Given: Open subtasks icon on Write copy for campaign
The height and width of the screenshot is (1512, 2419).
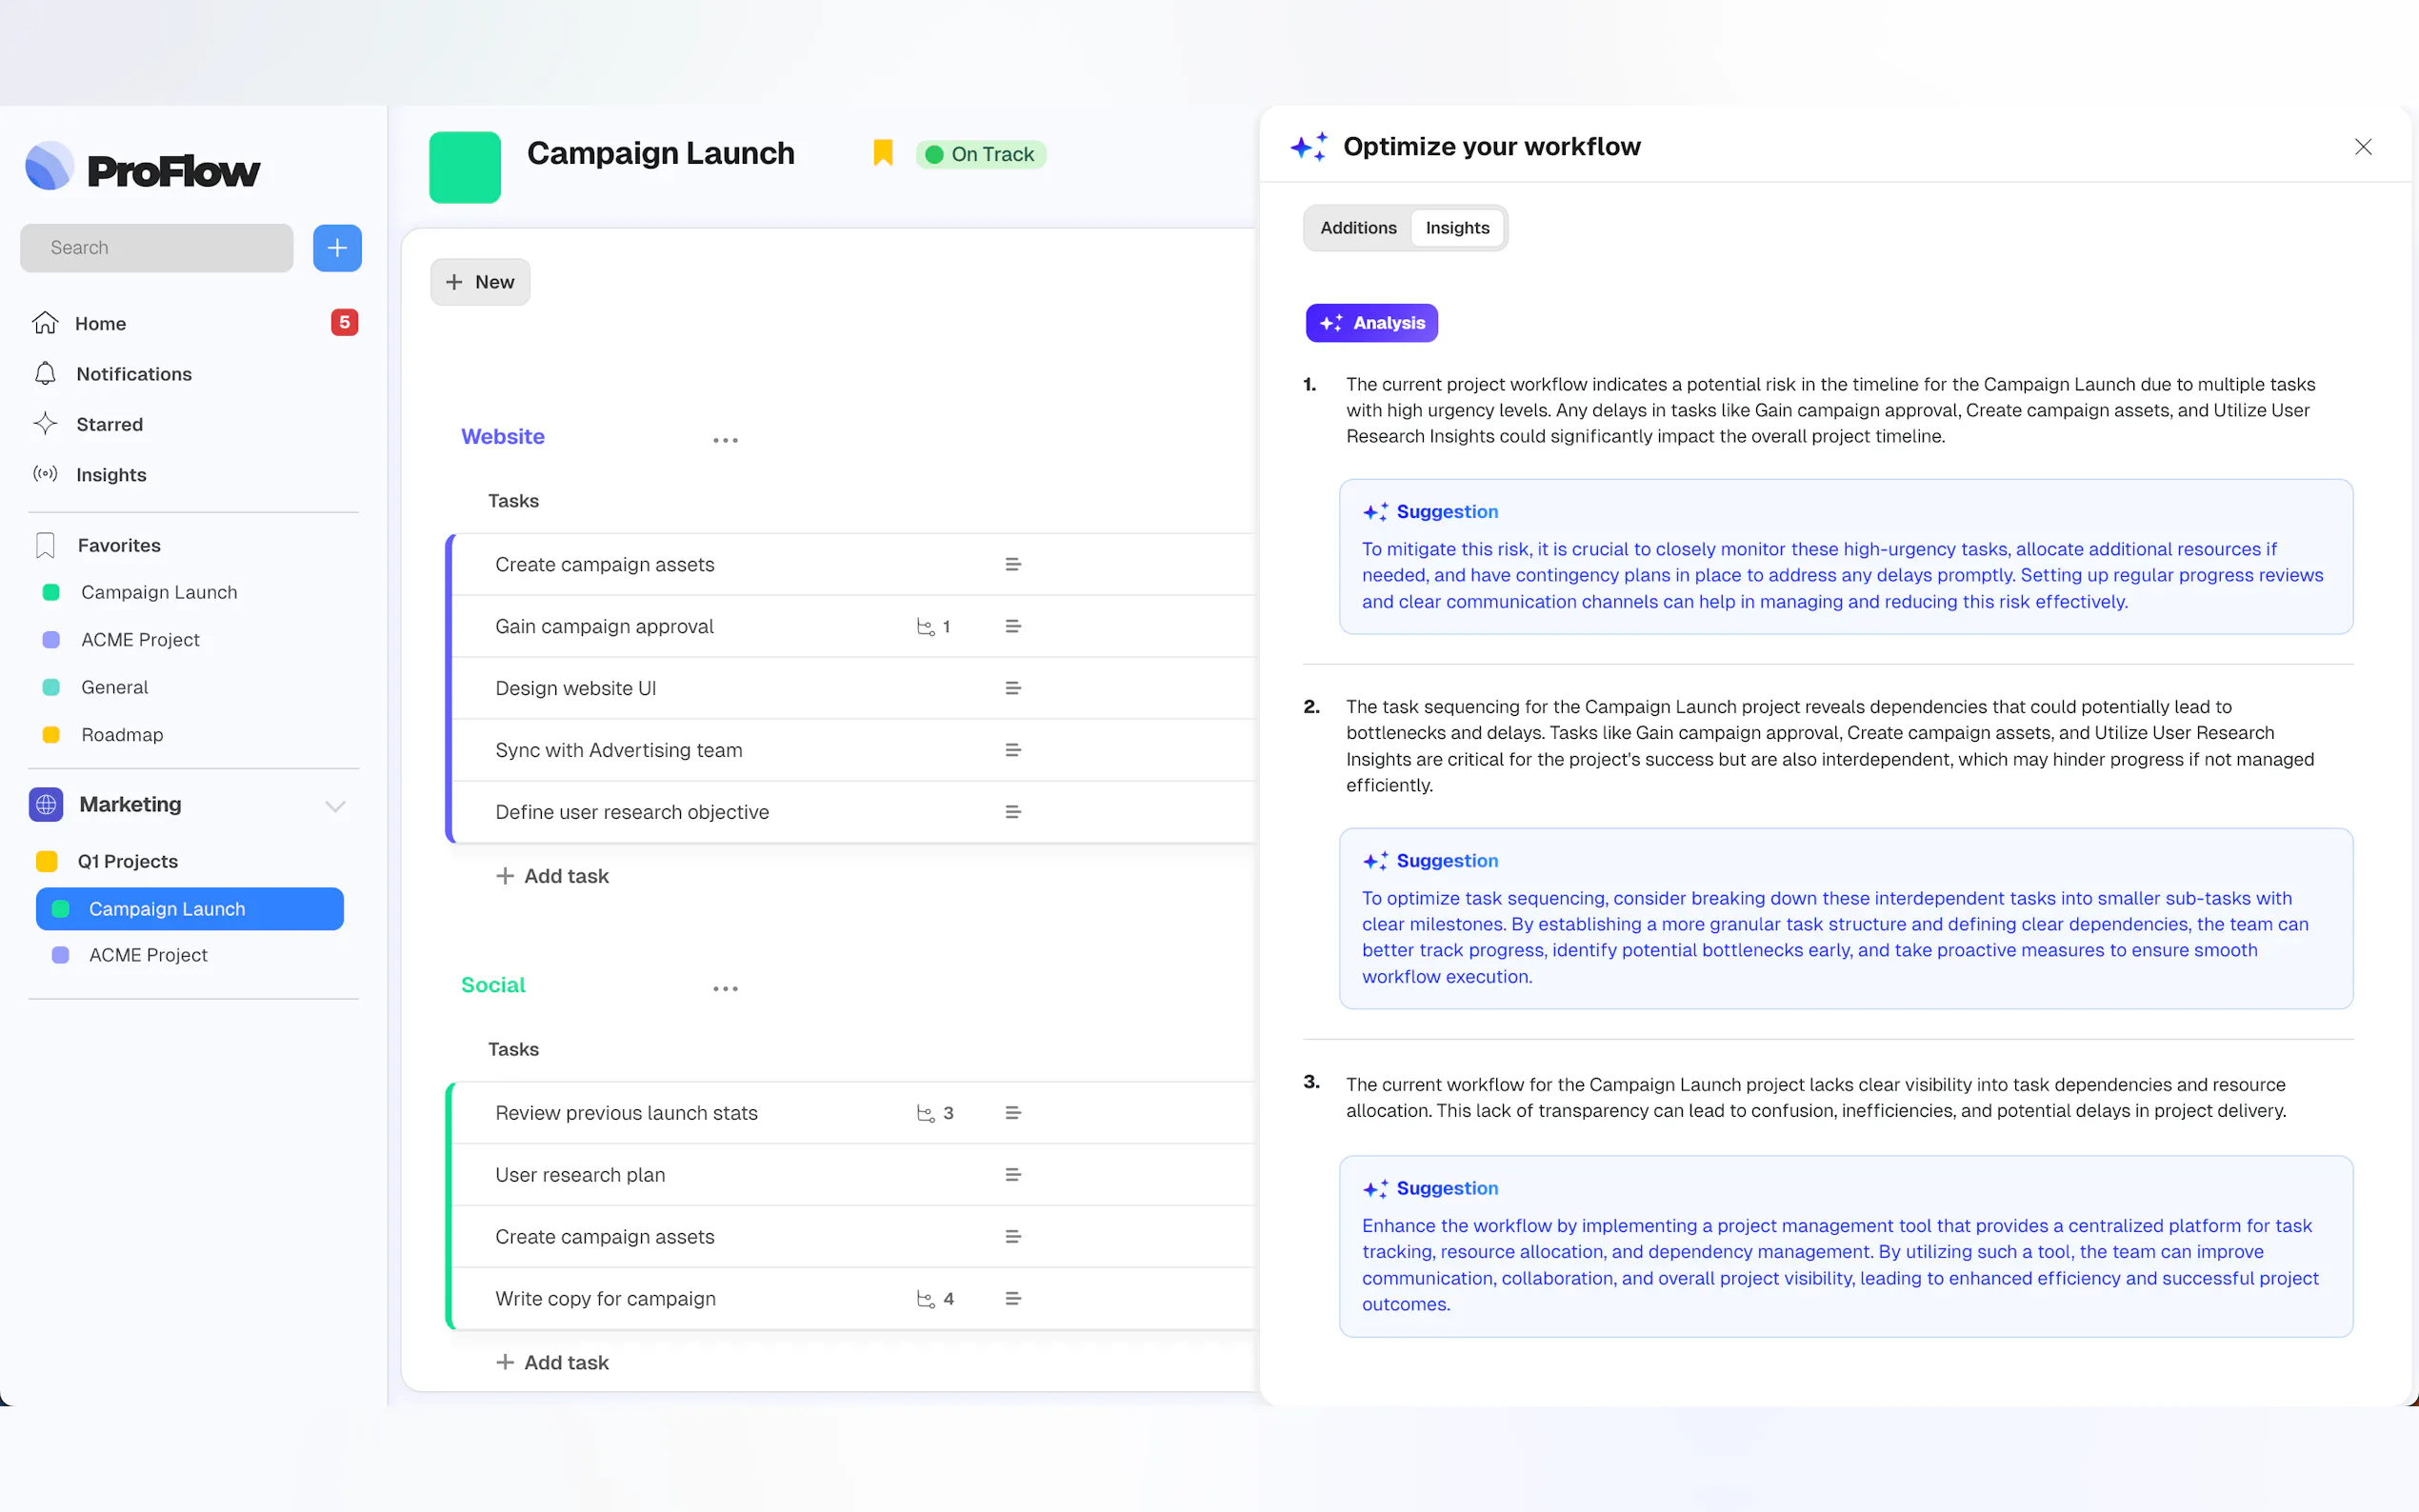Looking at the screenshot, I should 926,1299.
